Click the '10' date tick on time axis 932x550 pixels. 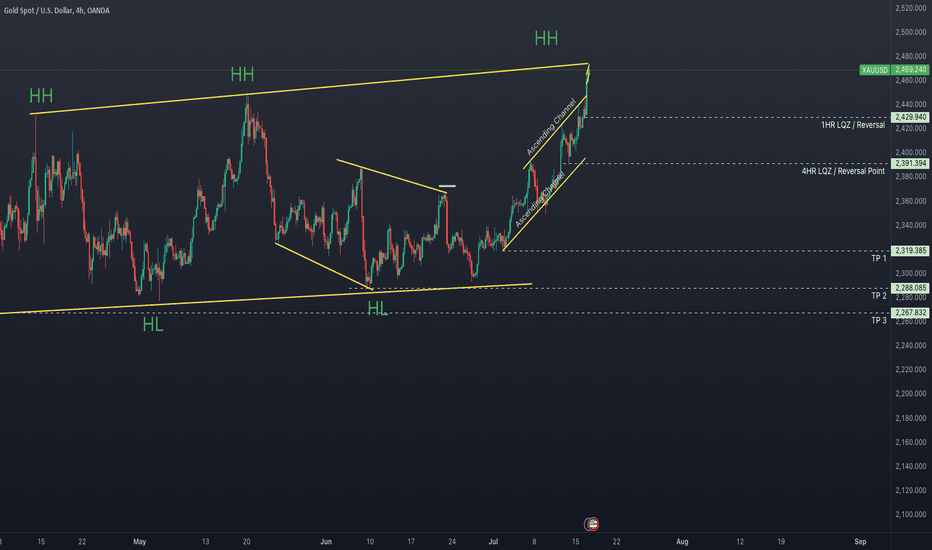370,542
